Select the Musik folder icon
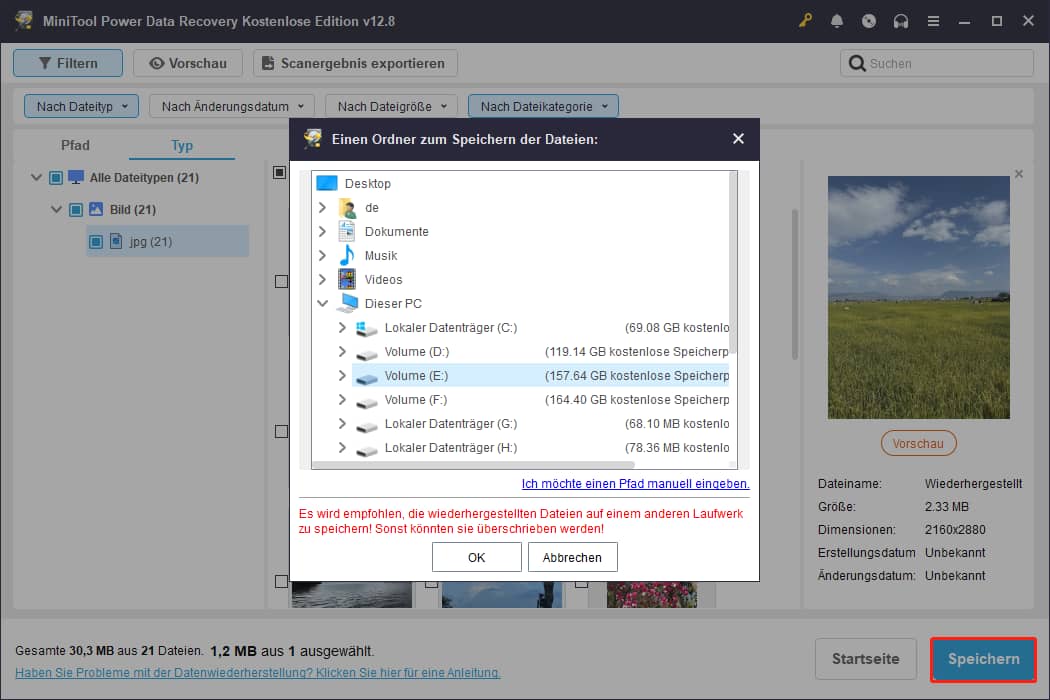This screenshot has width=1050, height=700. click(x=347, y=256)
